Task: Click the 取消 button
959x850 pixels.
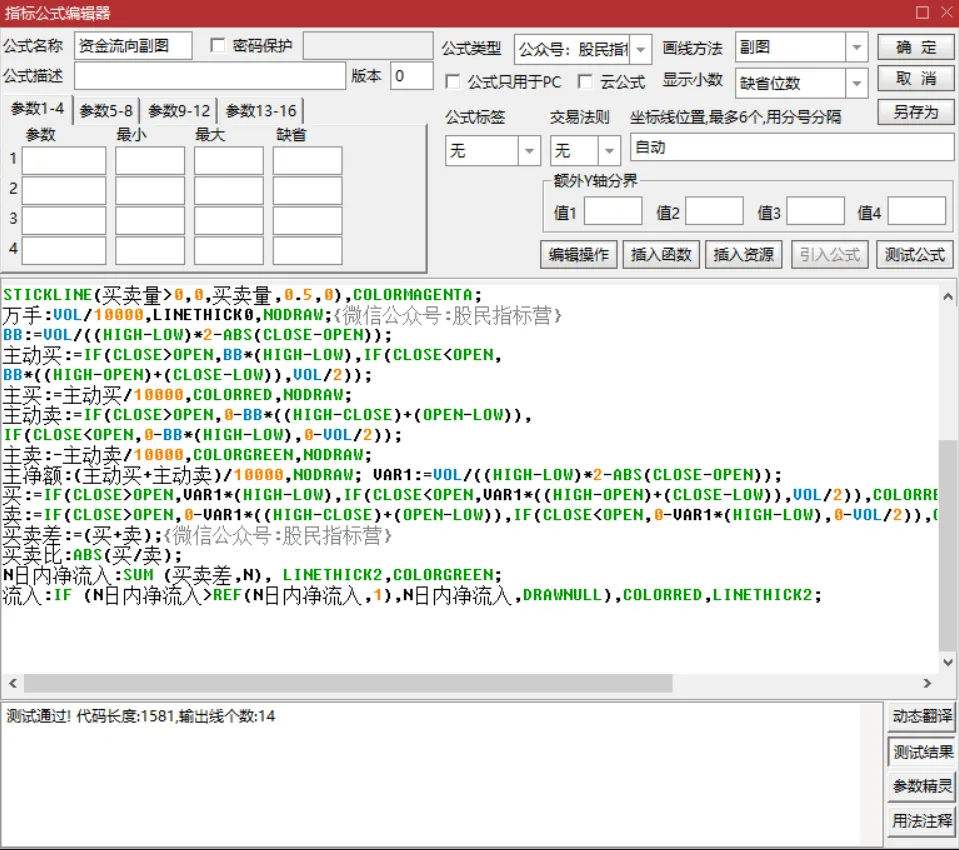Action: click(916, 78)
